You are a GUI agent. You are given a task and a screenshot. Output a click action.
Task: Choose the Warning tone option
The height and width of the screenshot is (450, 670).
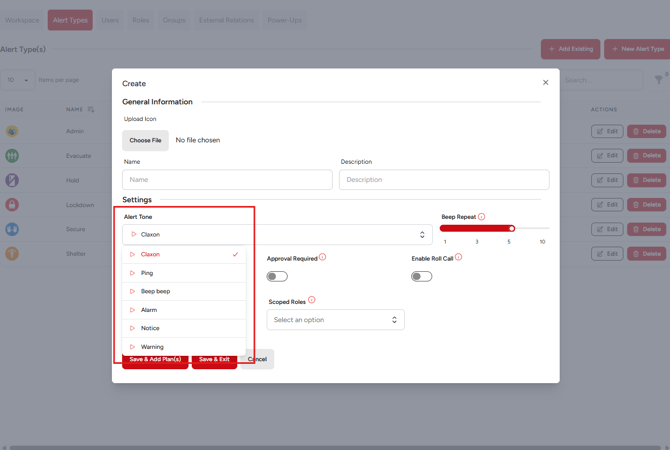pos(152,347)
